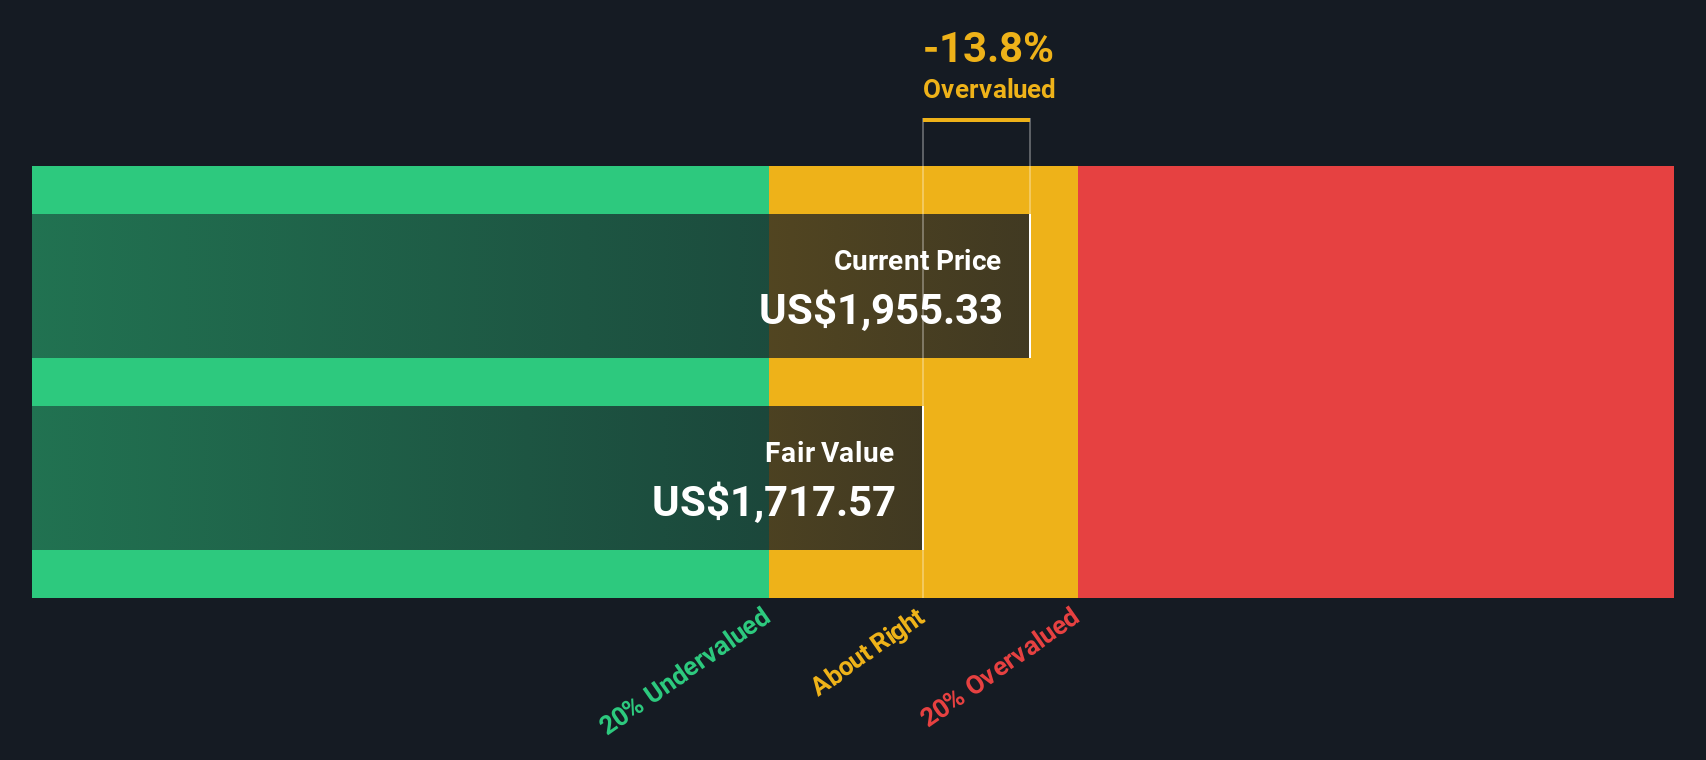The width and height of the screenshot is (1706, 760).
Task: Click the bright green strip at bottom
Action: (400, 574)
